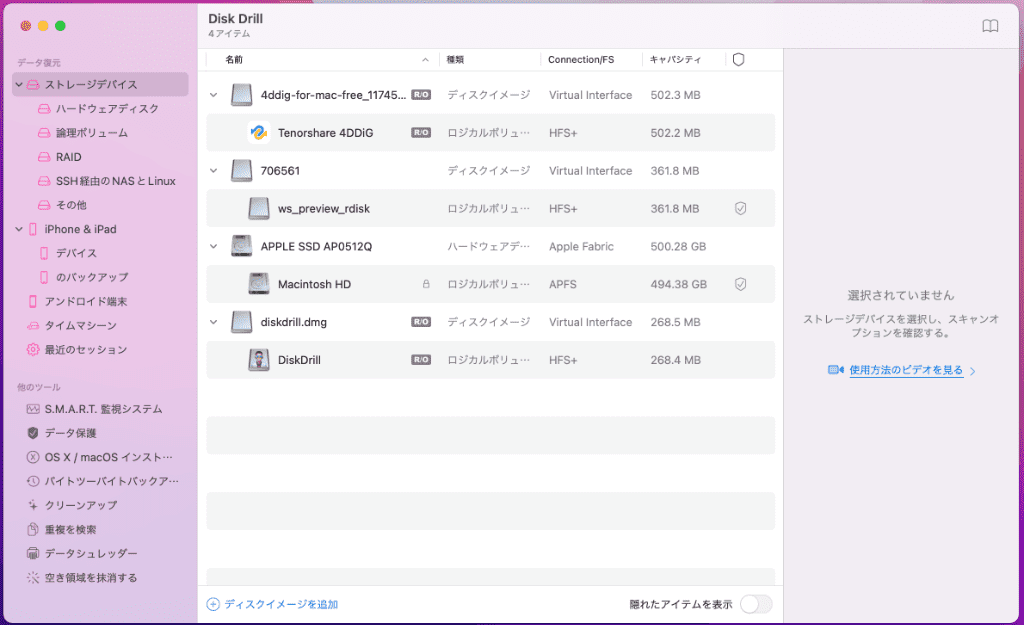Click the lock icon beside Macintosh HD

[426, 284]
